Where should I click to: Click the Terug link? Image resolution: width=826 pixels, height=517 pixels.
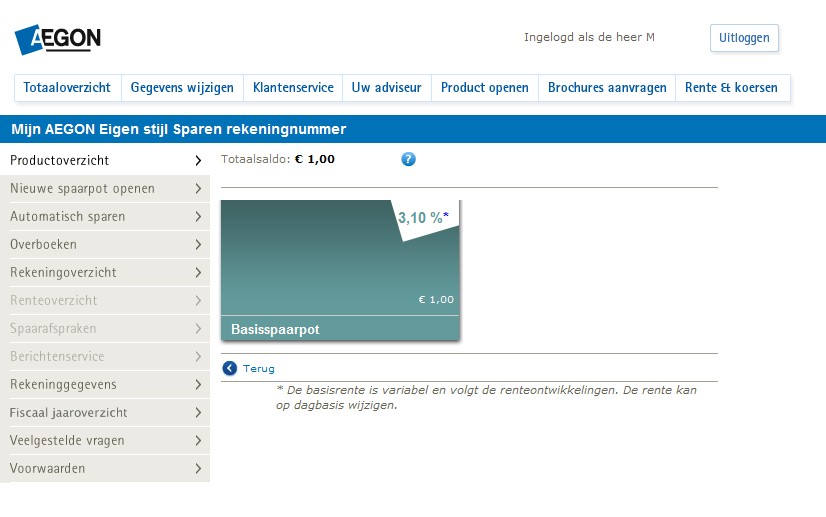pos(259,368)
